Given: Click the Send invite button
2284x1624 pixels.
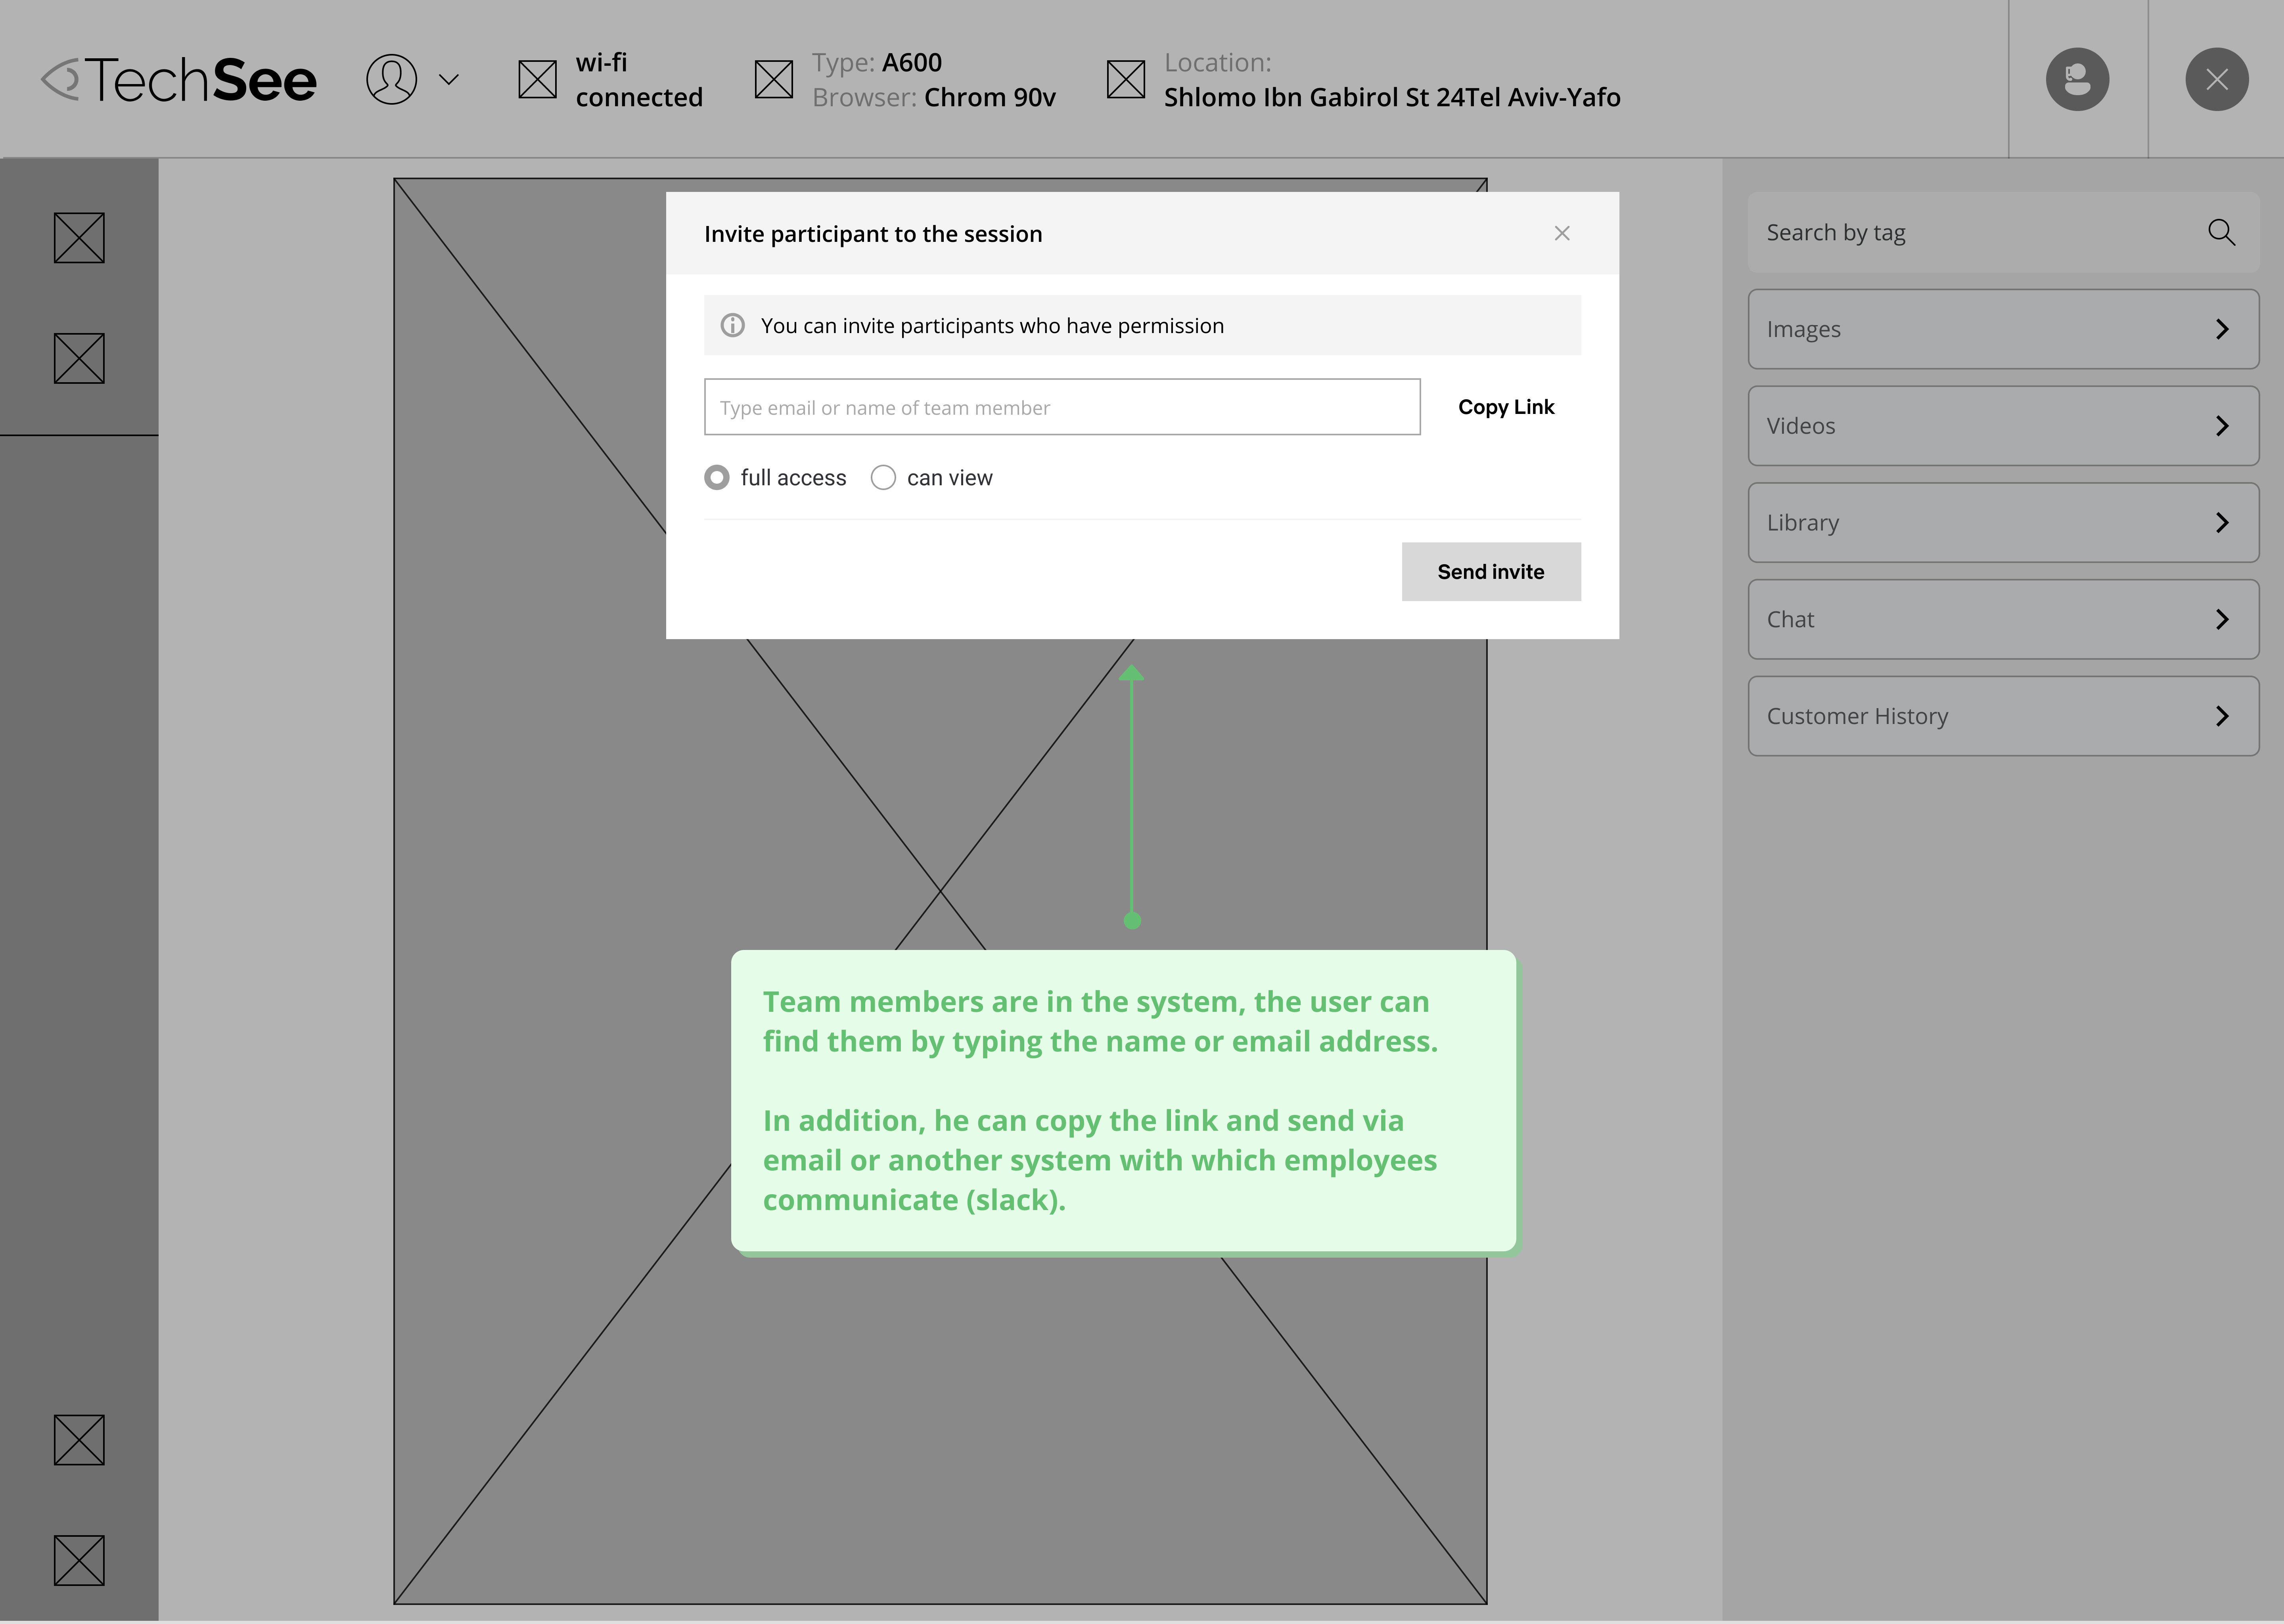Looking at the screenshot, I should click(x=1491, y=572).
